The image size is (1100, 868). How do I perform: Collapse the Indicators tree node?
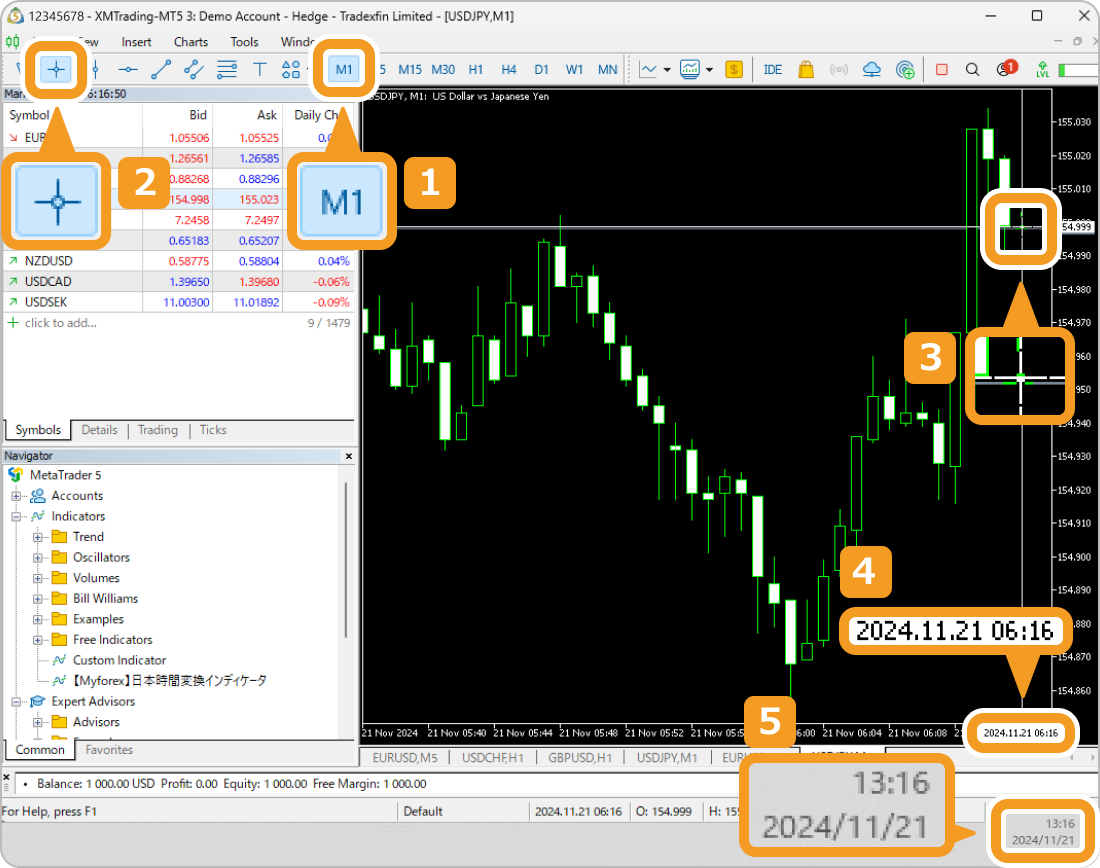pos(16,516)
